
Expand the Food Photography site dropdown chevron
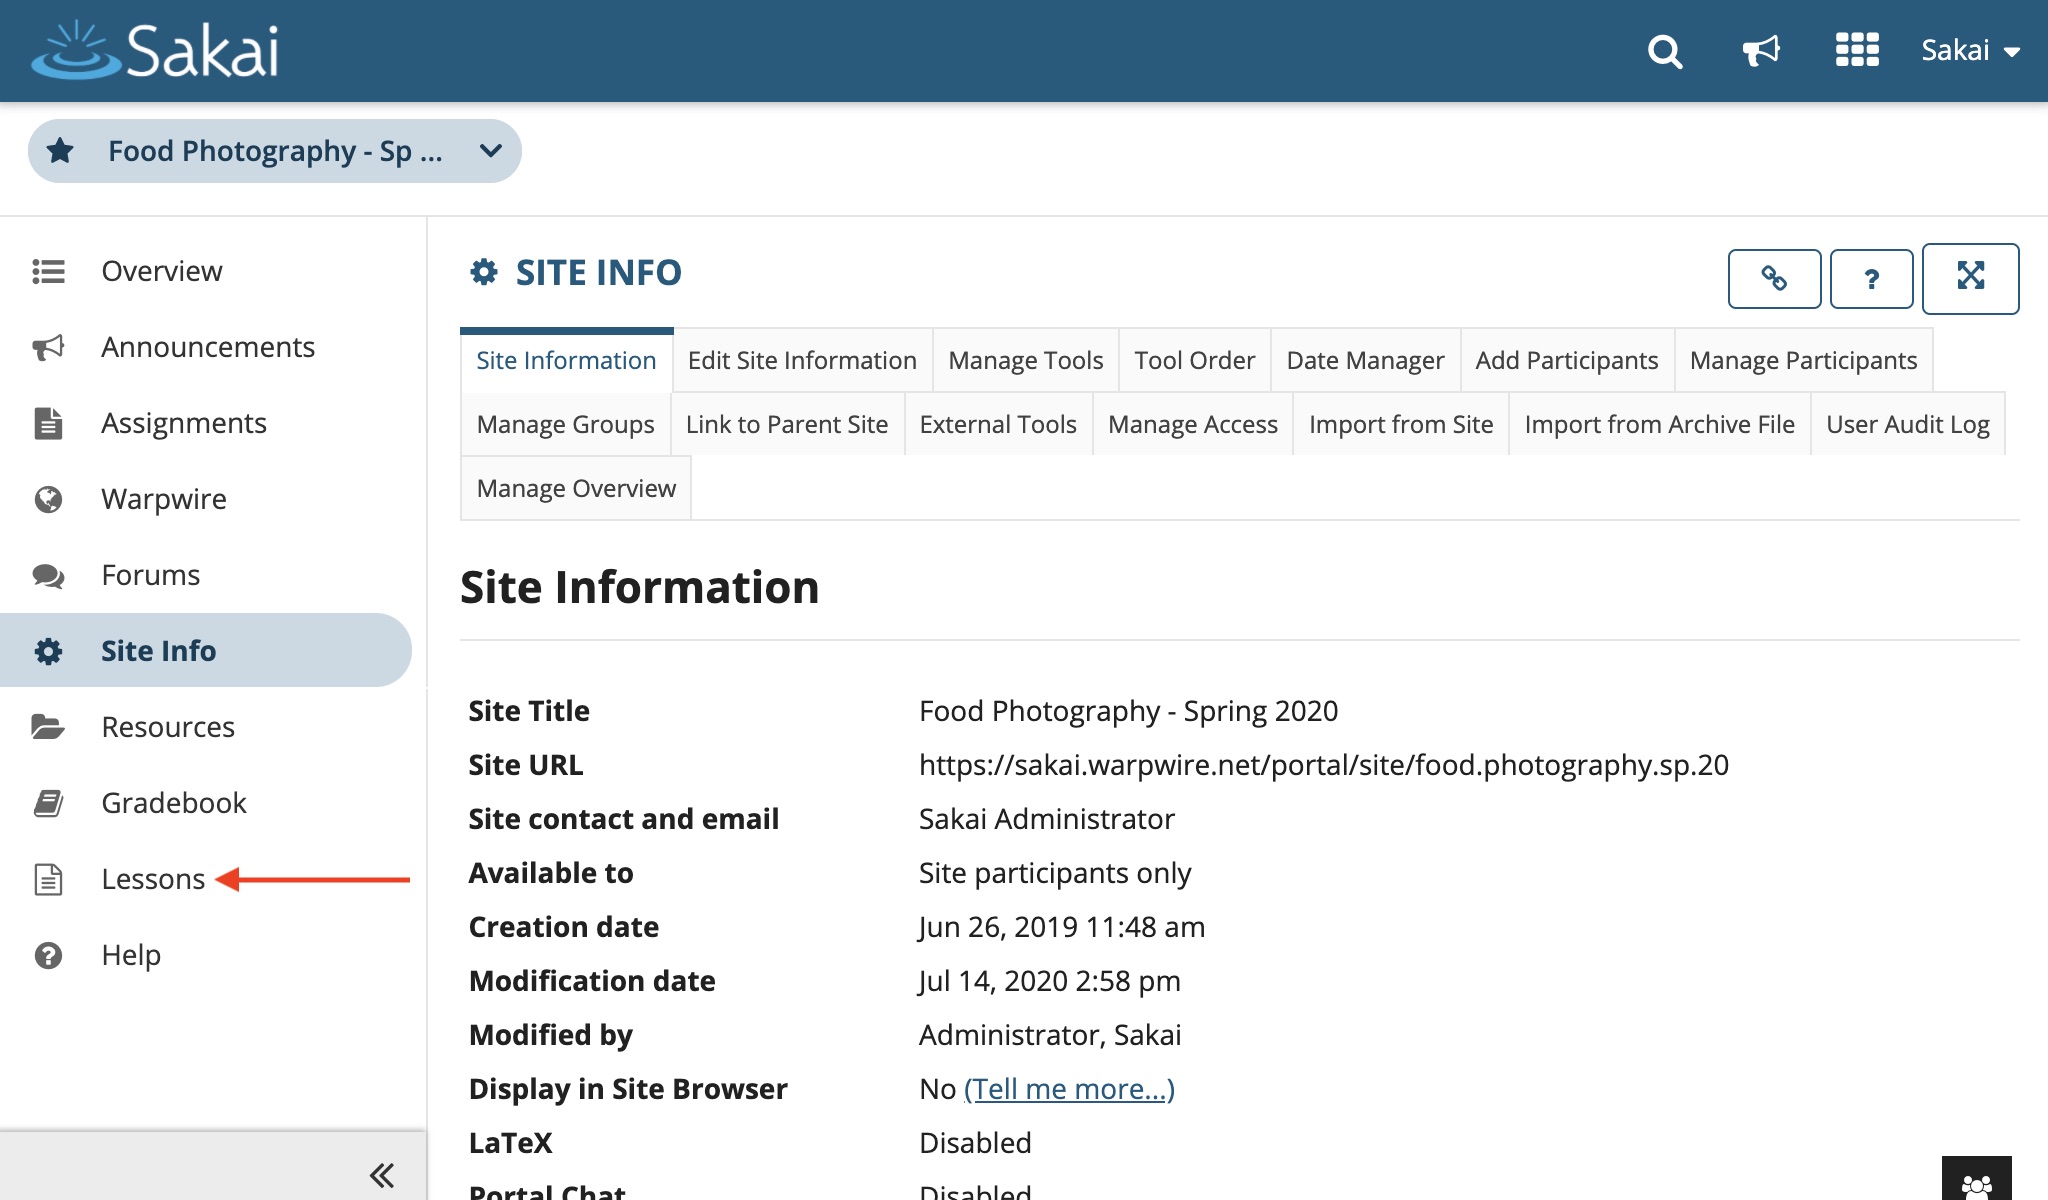(x=490, y=151)
